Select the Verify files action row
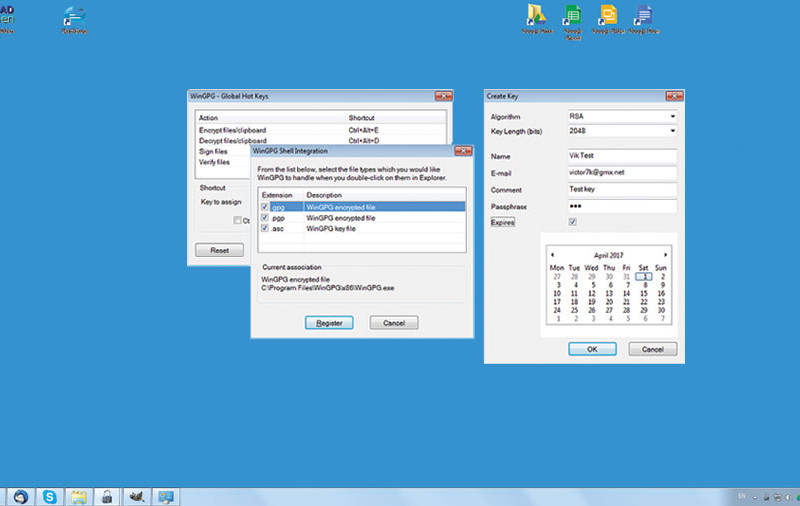Viewport: 800px width, 506px height. point(223,162)
